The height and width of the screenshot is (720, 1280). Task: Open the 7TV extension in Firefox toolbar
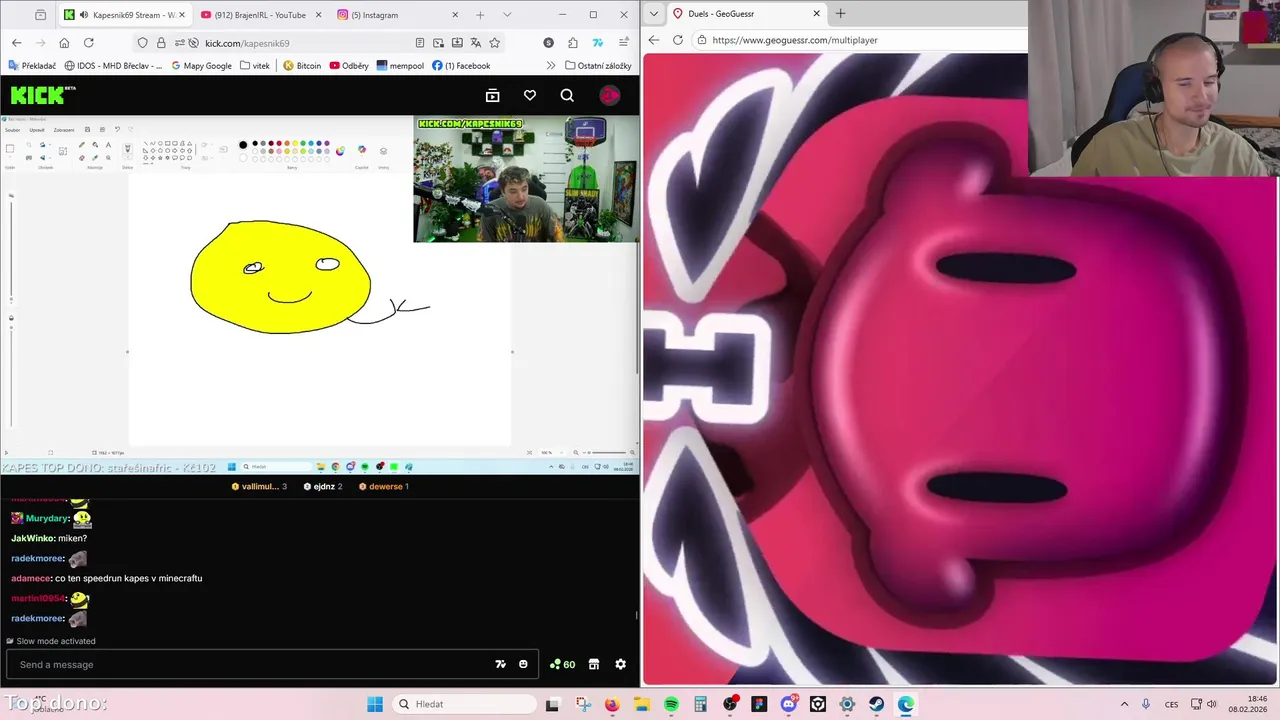pos(597,43)
